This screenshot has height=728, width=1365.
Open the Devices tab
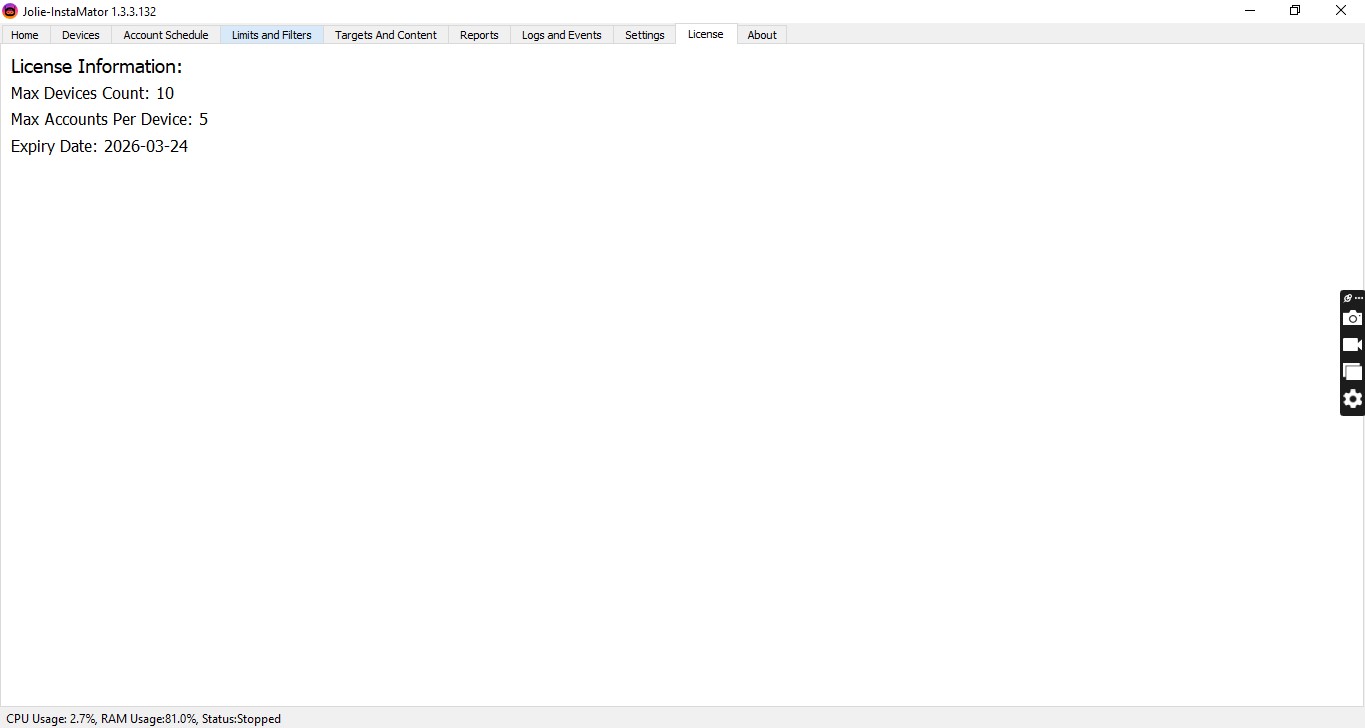(x=81, y=35)
